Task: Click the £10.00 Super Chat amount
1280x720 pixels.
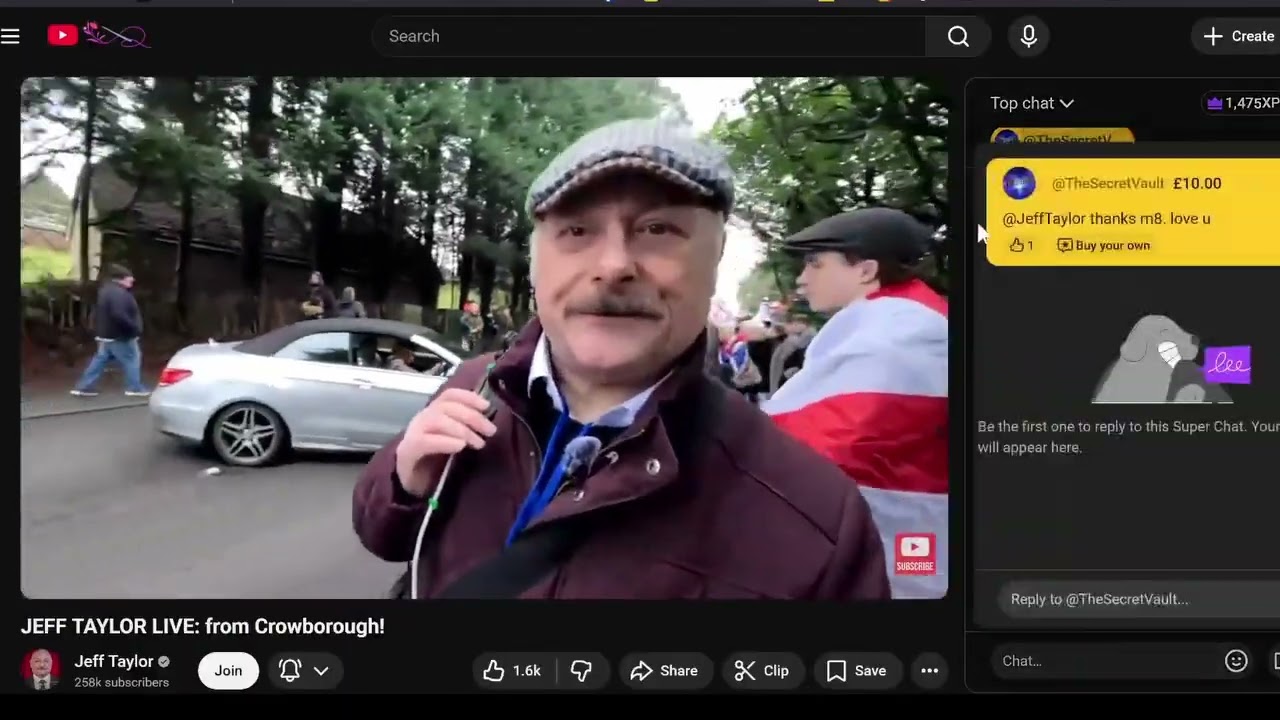Action: (x=1197, y=183)
